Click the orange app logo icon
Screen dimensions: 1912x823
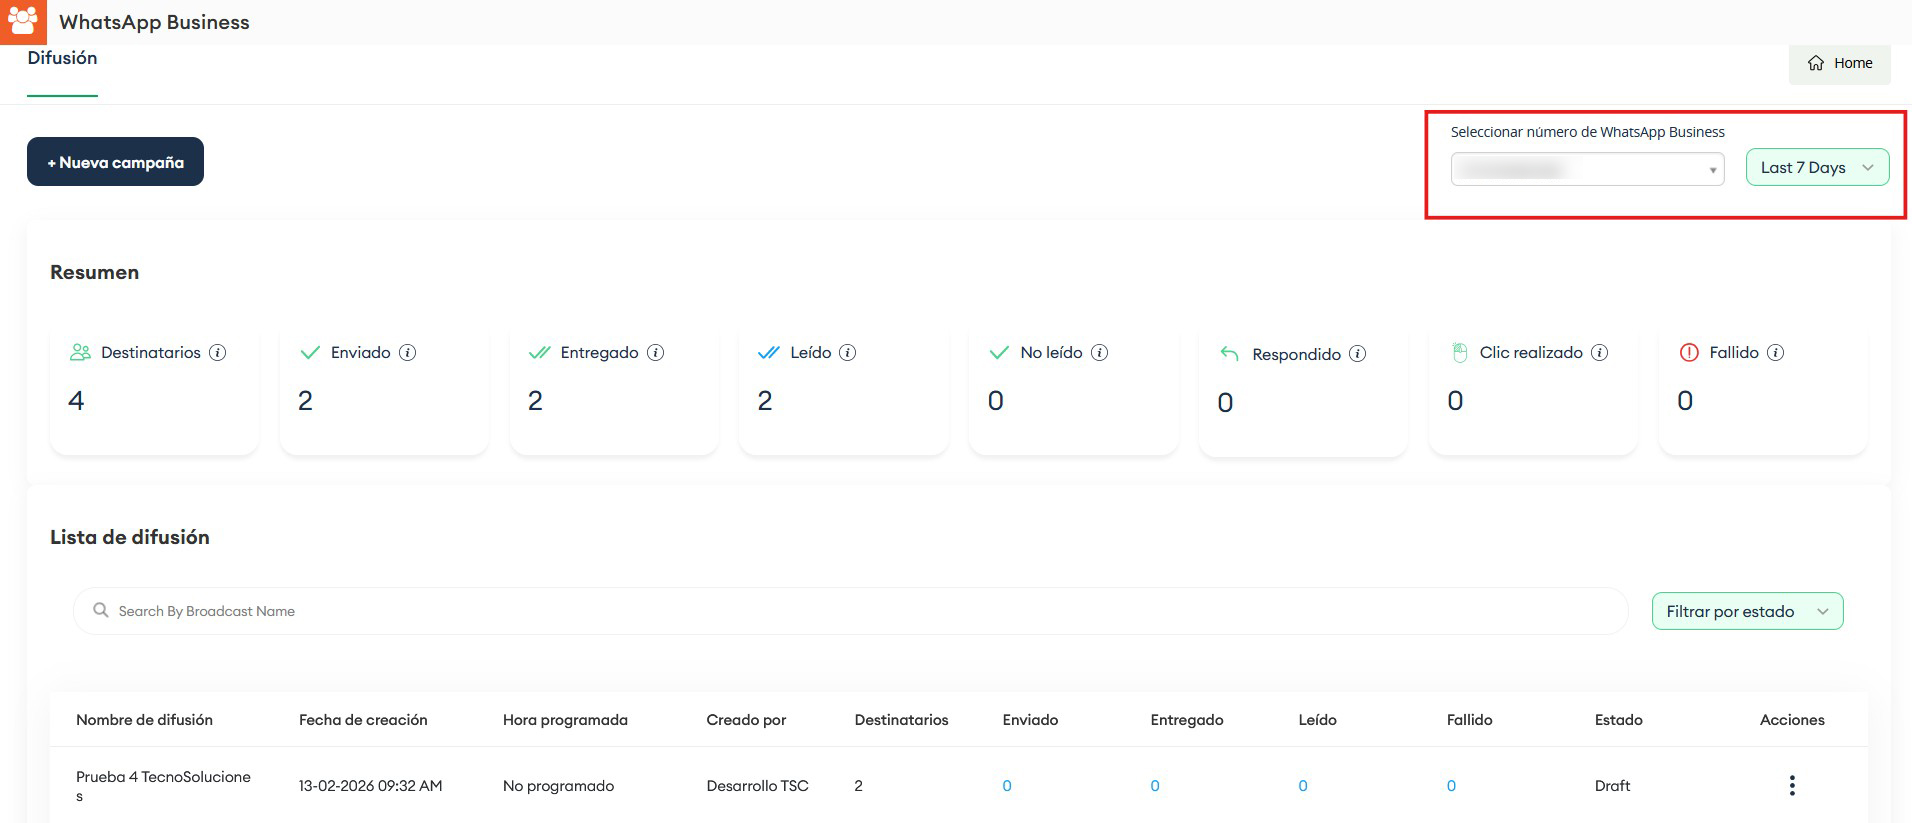click(x=22, y=22)
